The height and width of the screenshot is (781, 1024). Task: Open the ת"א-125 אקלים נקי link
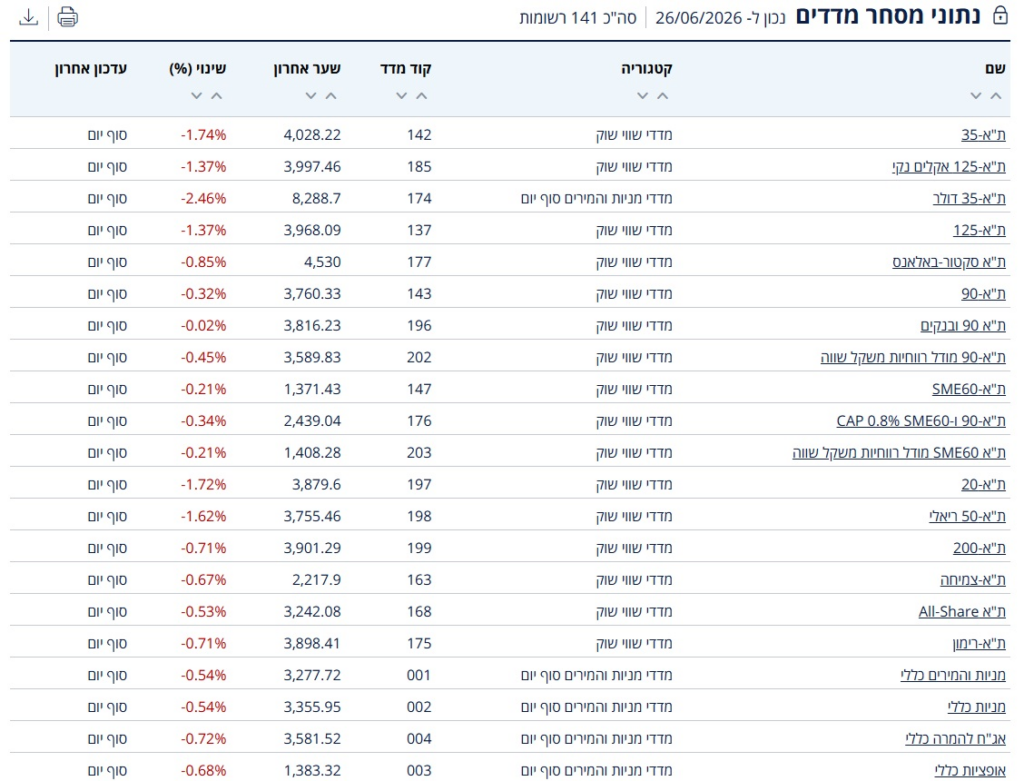(949, 167)
